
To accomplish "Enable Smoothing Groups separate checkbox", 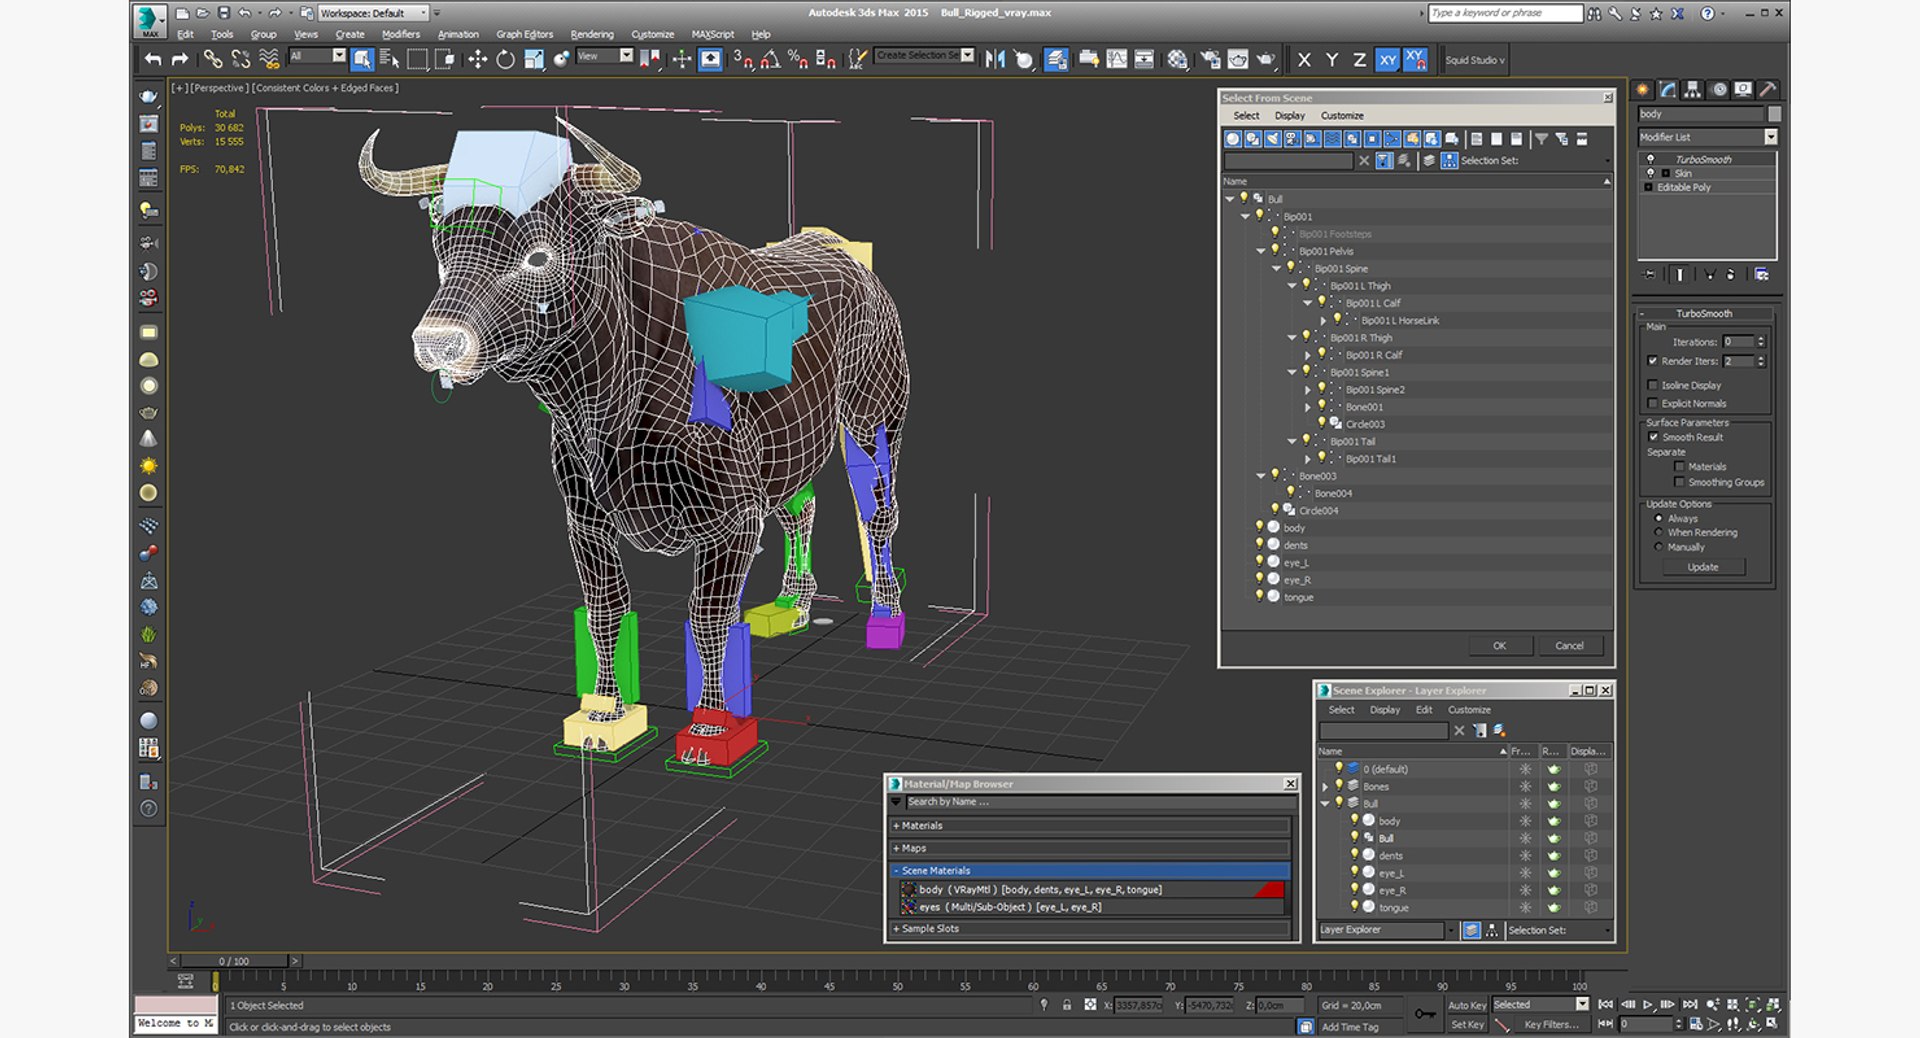I will tap(1679, 482).
